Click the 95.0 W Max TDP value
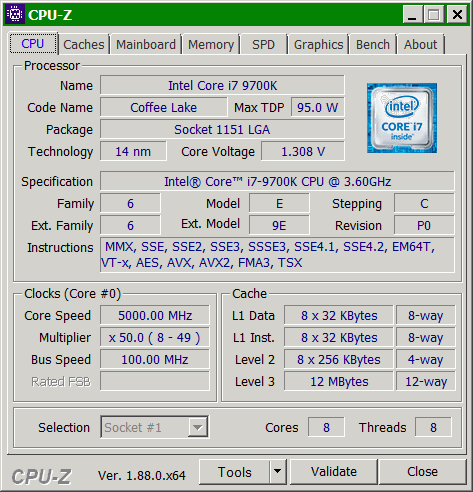 pos(318,107)
